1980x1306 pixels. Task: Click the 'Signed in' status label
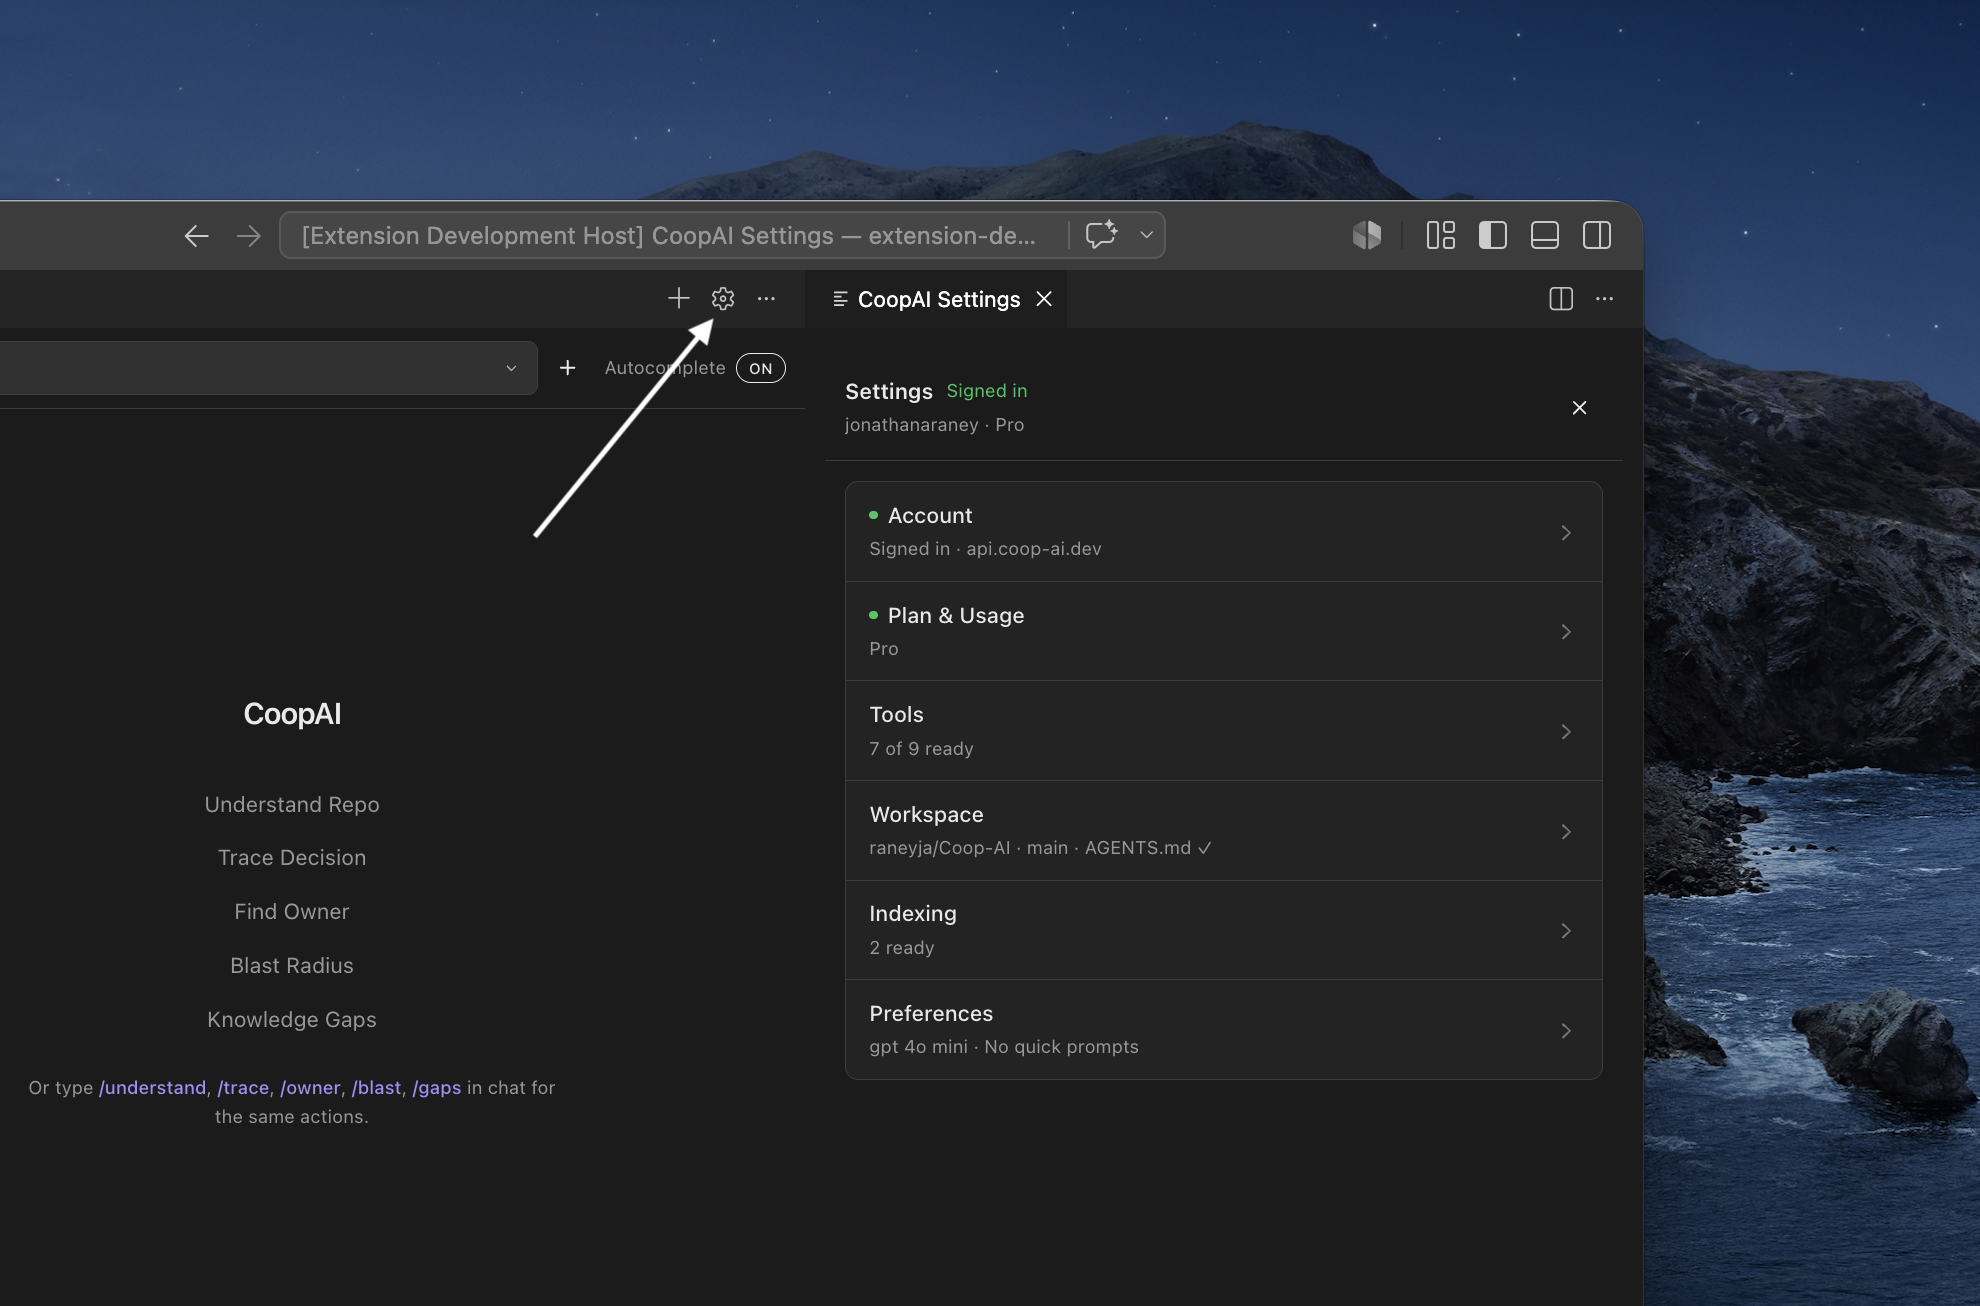[x=987, y=391]
